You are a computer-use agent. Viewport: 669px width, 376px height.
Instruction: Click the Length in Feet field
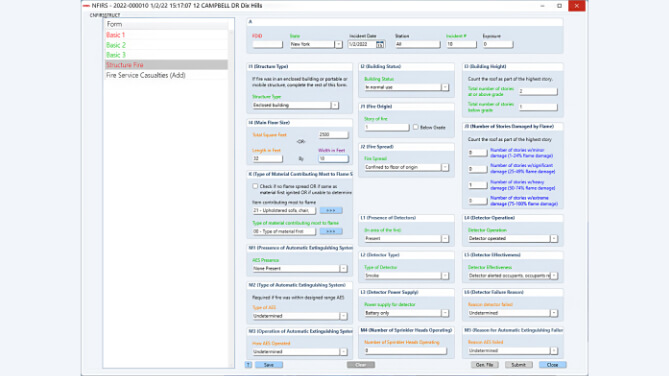coord(268,159)
